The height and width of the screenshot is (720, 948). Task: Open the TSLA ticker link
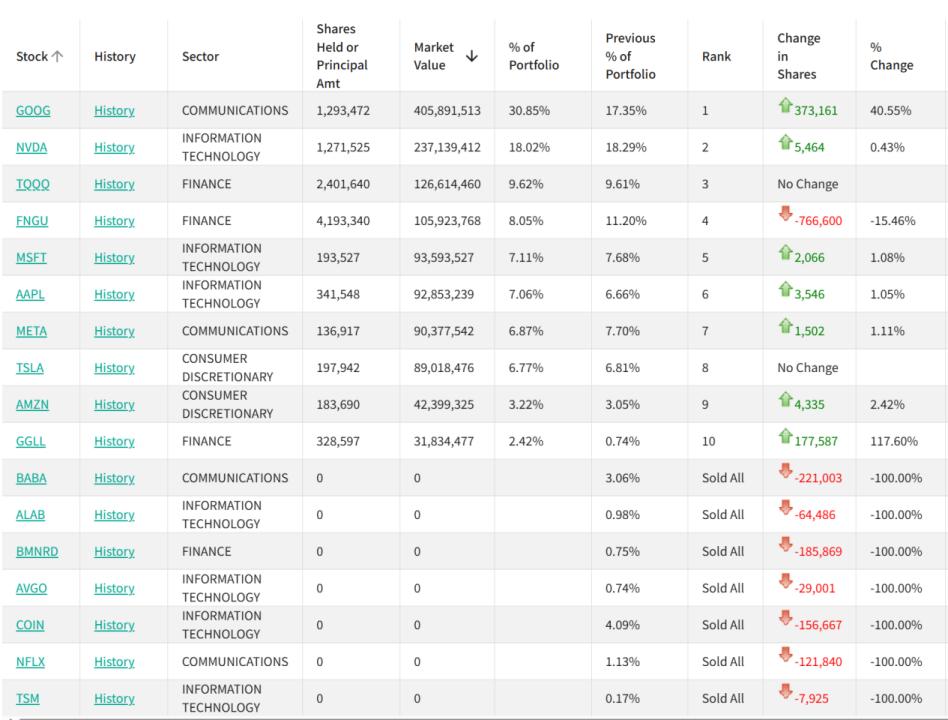coord(31,368)
